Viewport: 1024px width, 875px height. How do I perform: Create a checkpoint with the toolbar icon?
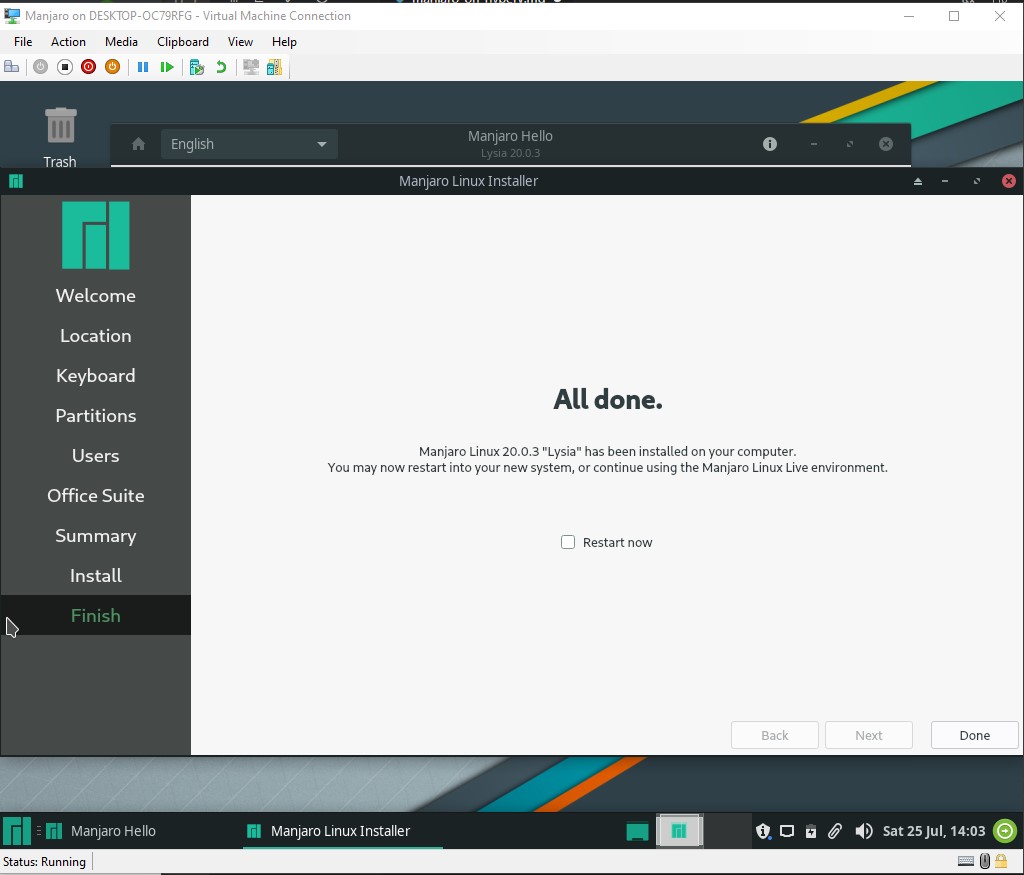197,67
